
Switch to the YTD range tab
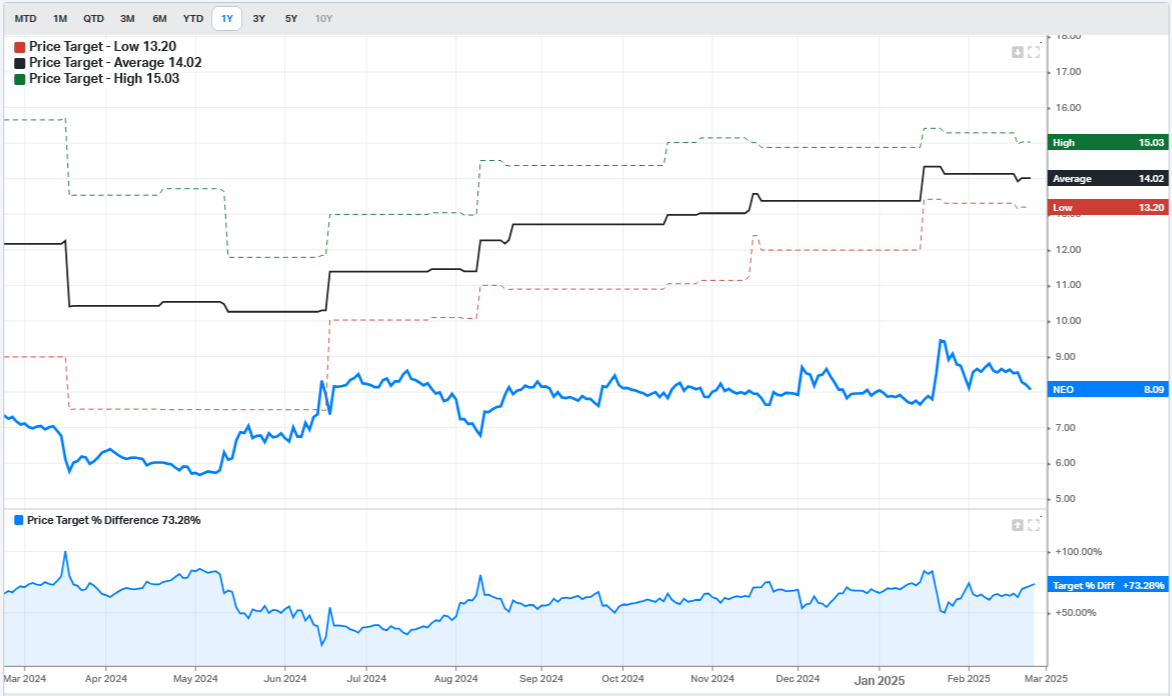click(191, 18)
